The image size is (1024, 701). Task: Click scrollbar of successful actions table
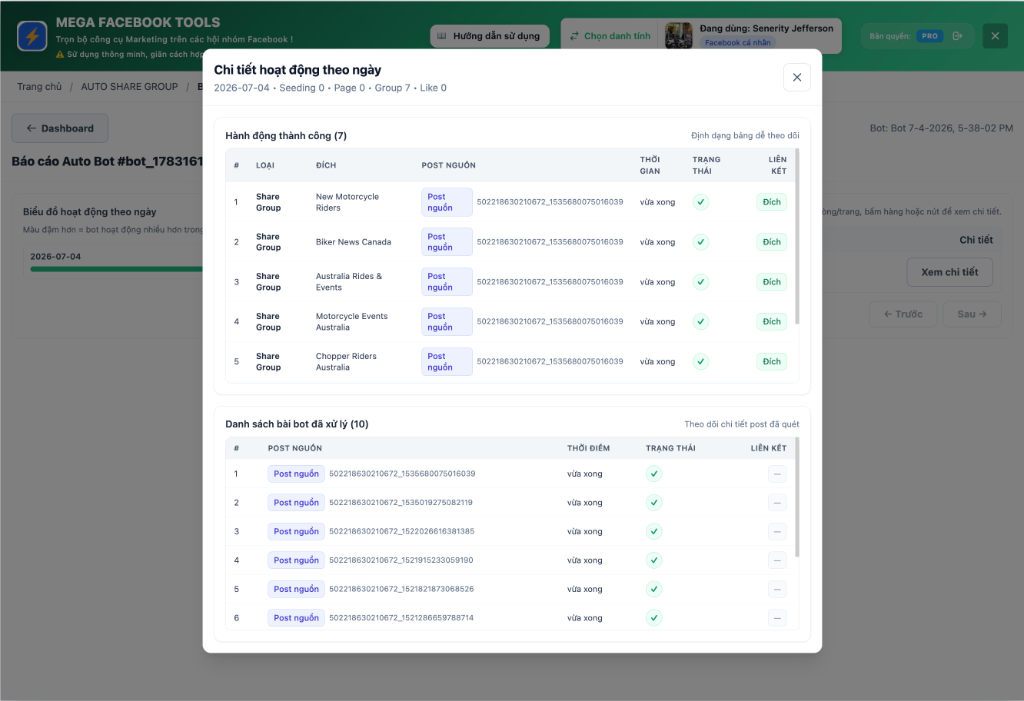click(797, 236)
